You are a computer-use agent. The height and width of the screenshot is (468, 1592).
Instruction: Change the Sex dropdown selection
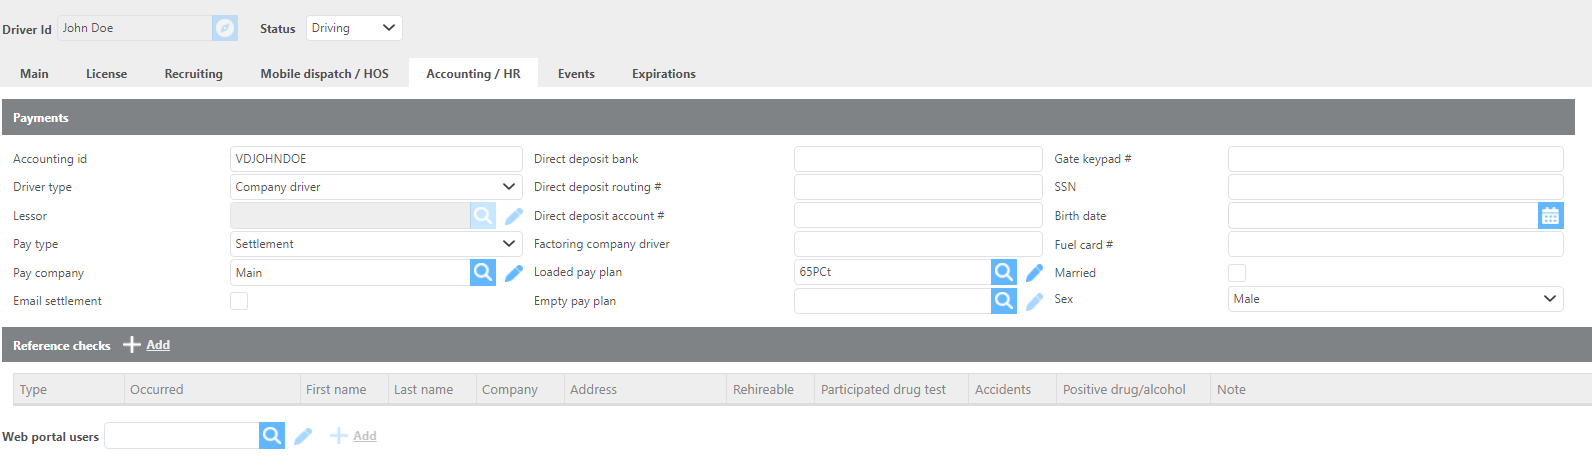click(x=1395, y=299)
